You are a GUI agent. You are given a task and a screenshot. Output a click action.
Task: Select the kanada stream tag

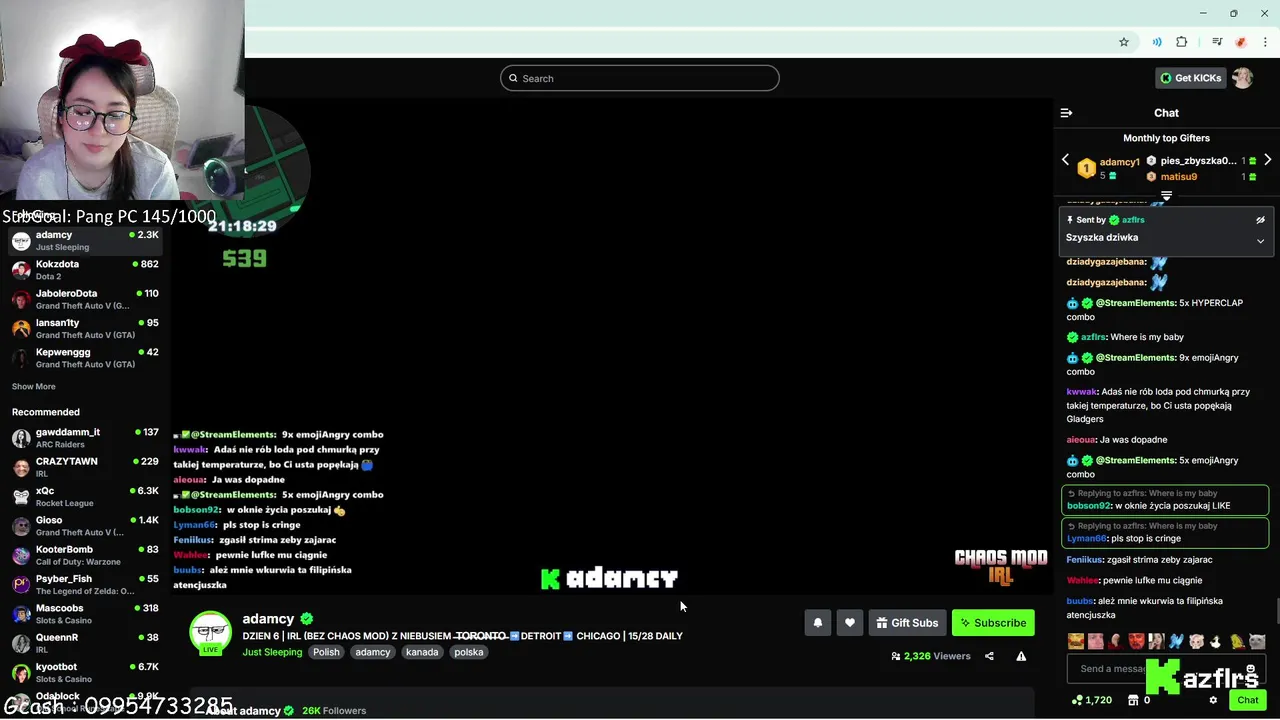click(x=422, y=652)
